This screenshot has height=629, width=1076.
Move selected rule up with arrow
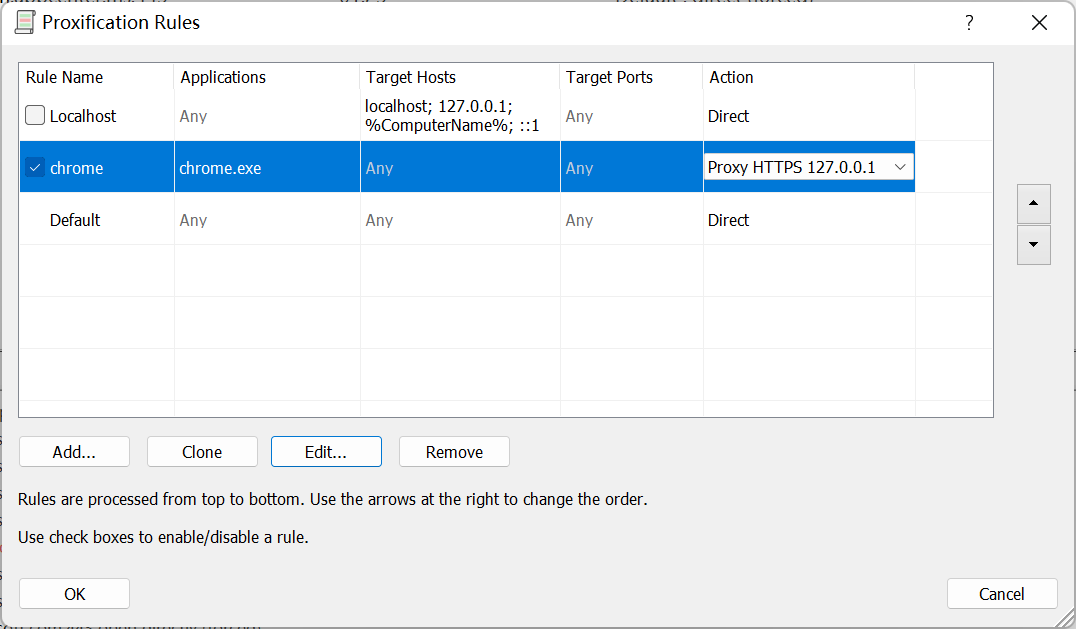tap(1033, 204)
